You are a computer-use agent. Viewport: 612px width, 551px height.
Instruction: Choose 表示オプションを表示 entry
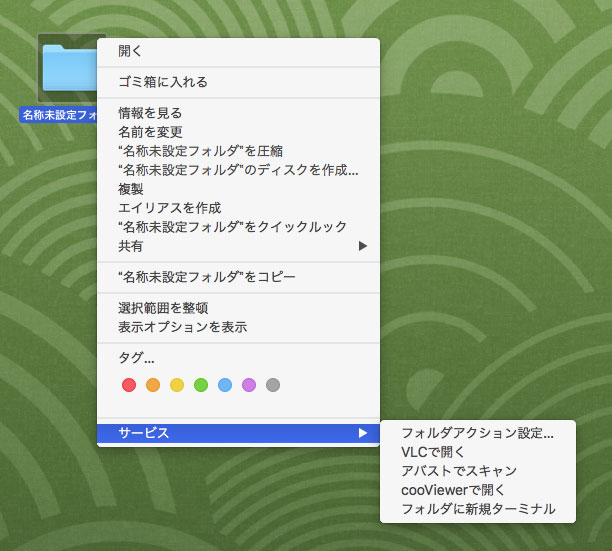coord(238,327)
